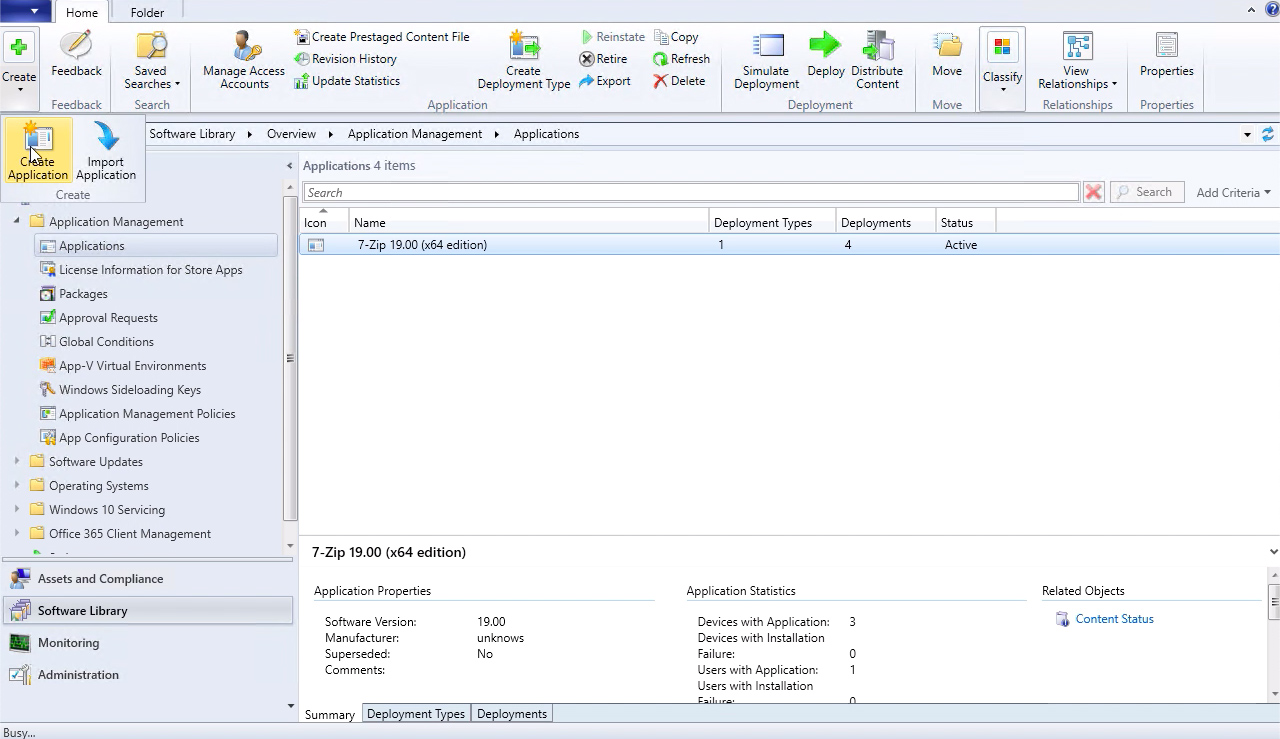
Task: Open the blue application menu button
Action: (x=25, y=11)
